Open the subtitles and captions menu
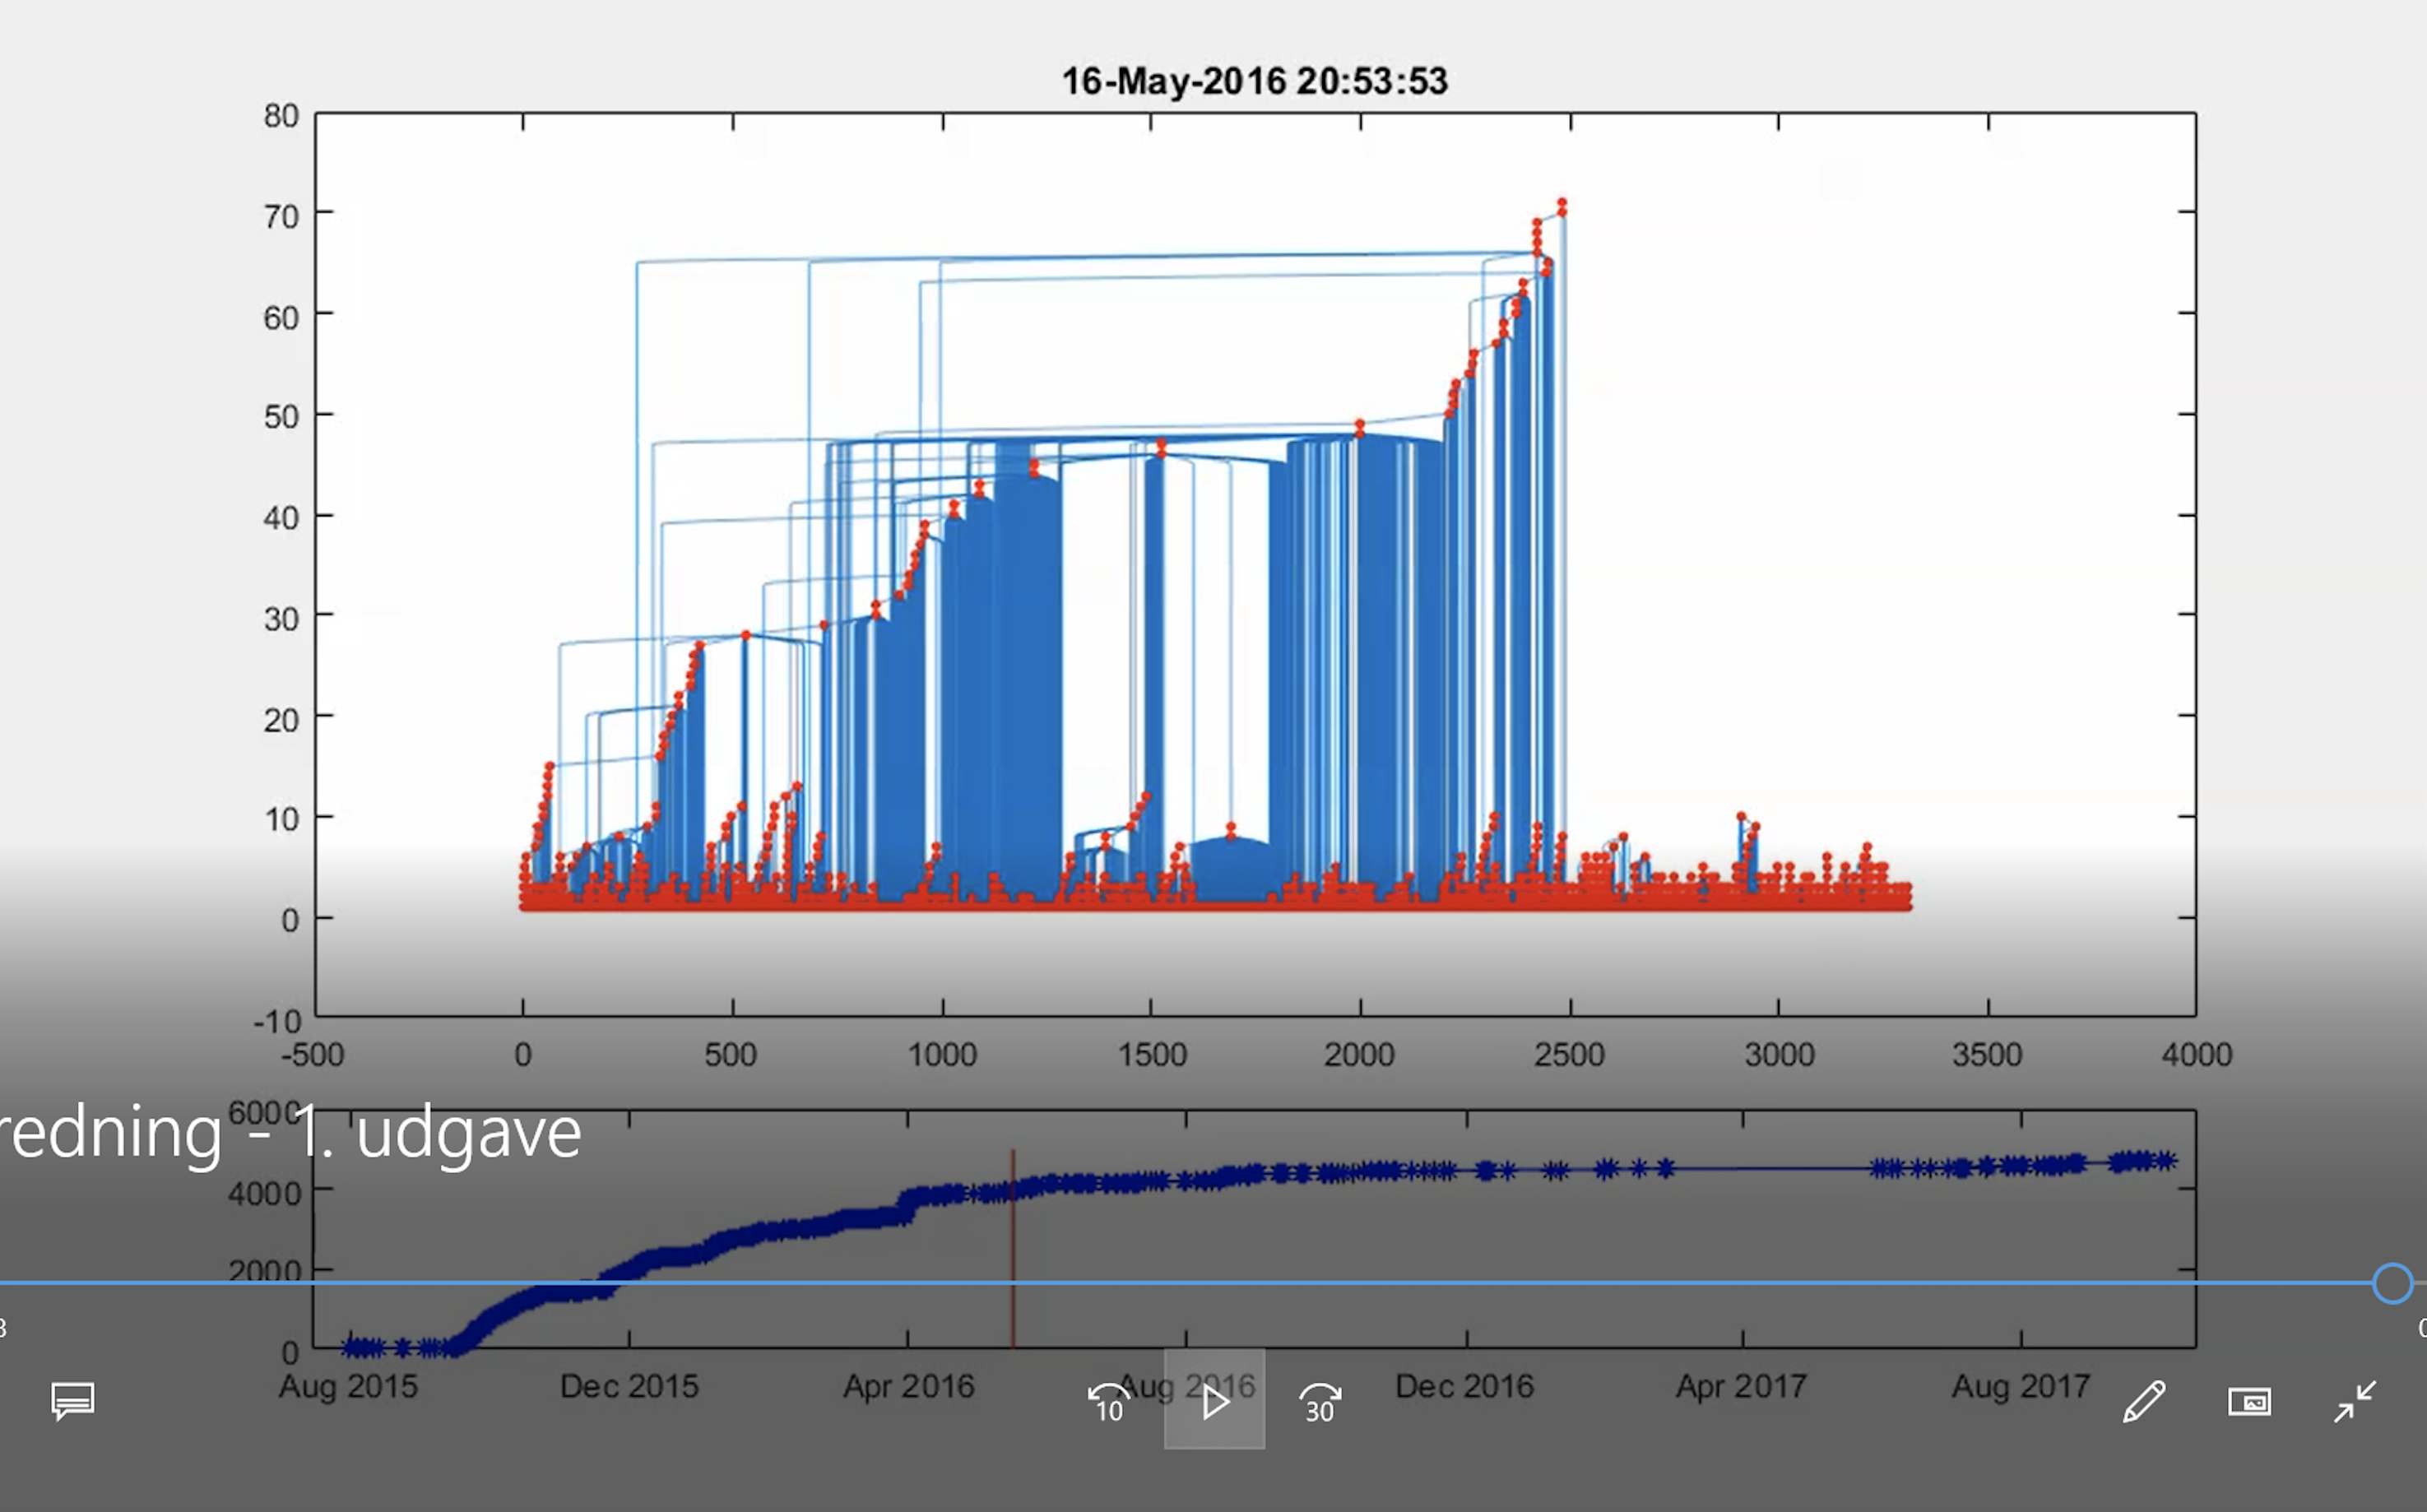The height and width of the screenshot is (1512, 2427). click(72, 1401)
